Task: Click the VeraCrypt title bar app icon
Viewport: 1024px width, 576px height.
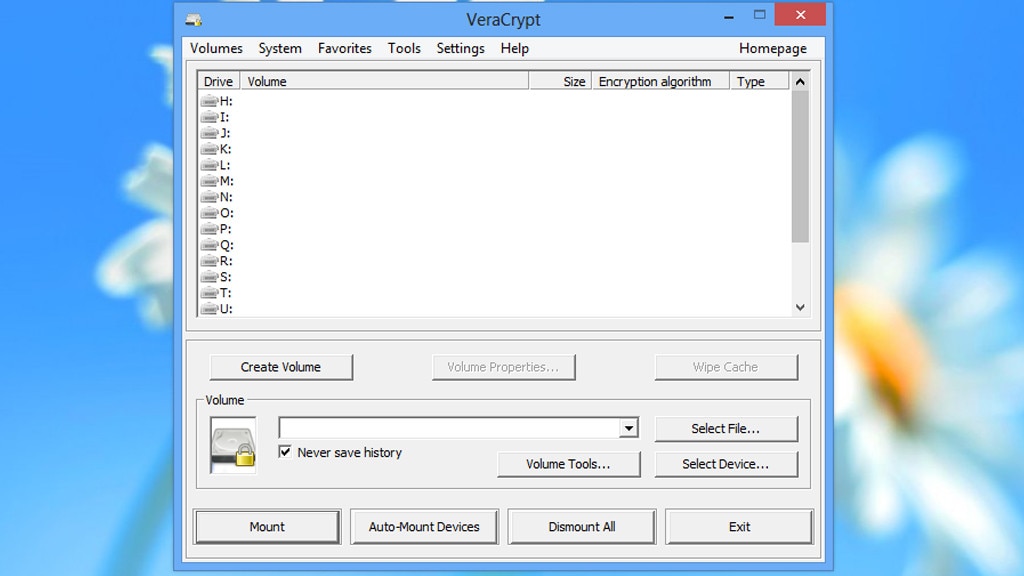Action: coord(193,20)
